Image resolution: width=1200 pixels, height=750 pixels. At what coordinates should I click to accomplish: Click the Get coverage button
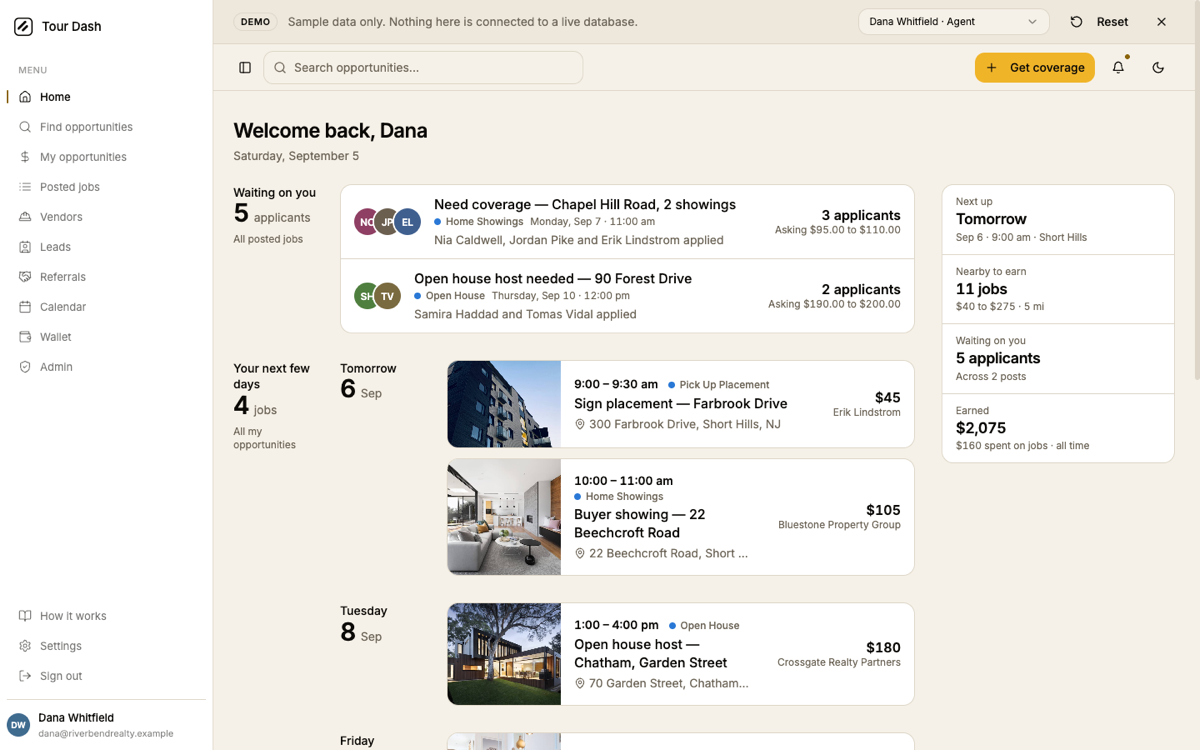point(1035,68)
